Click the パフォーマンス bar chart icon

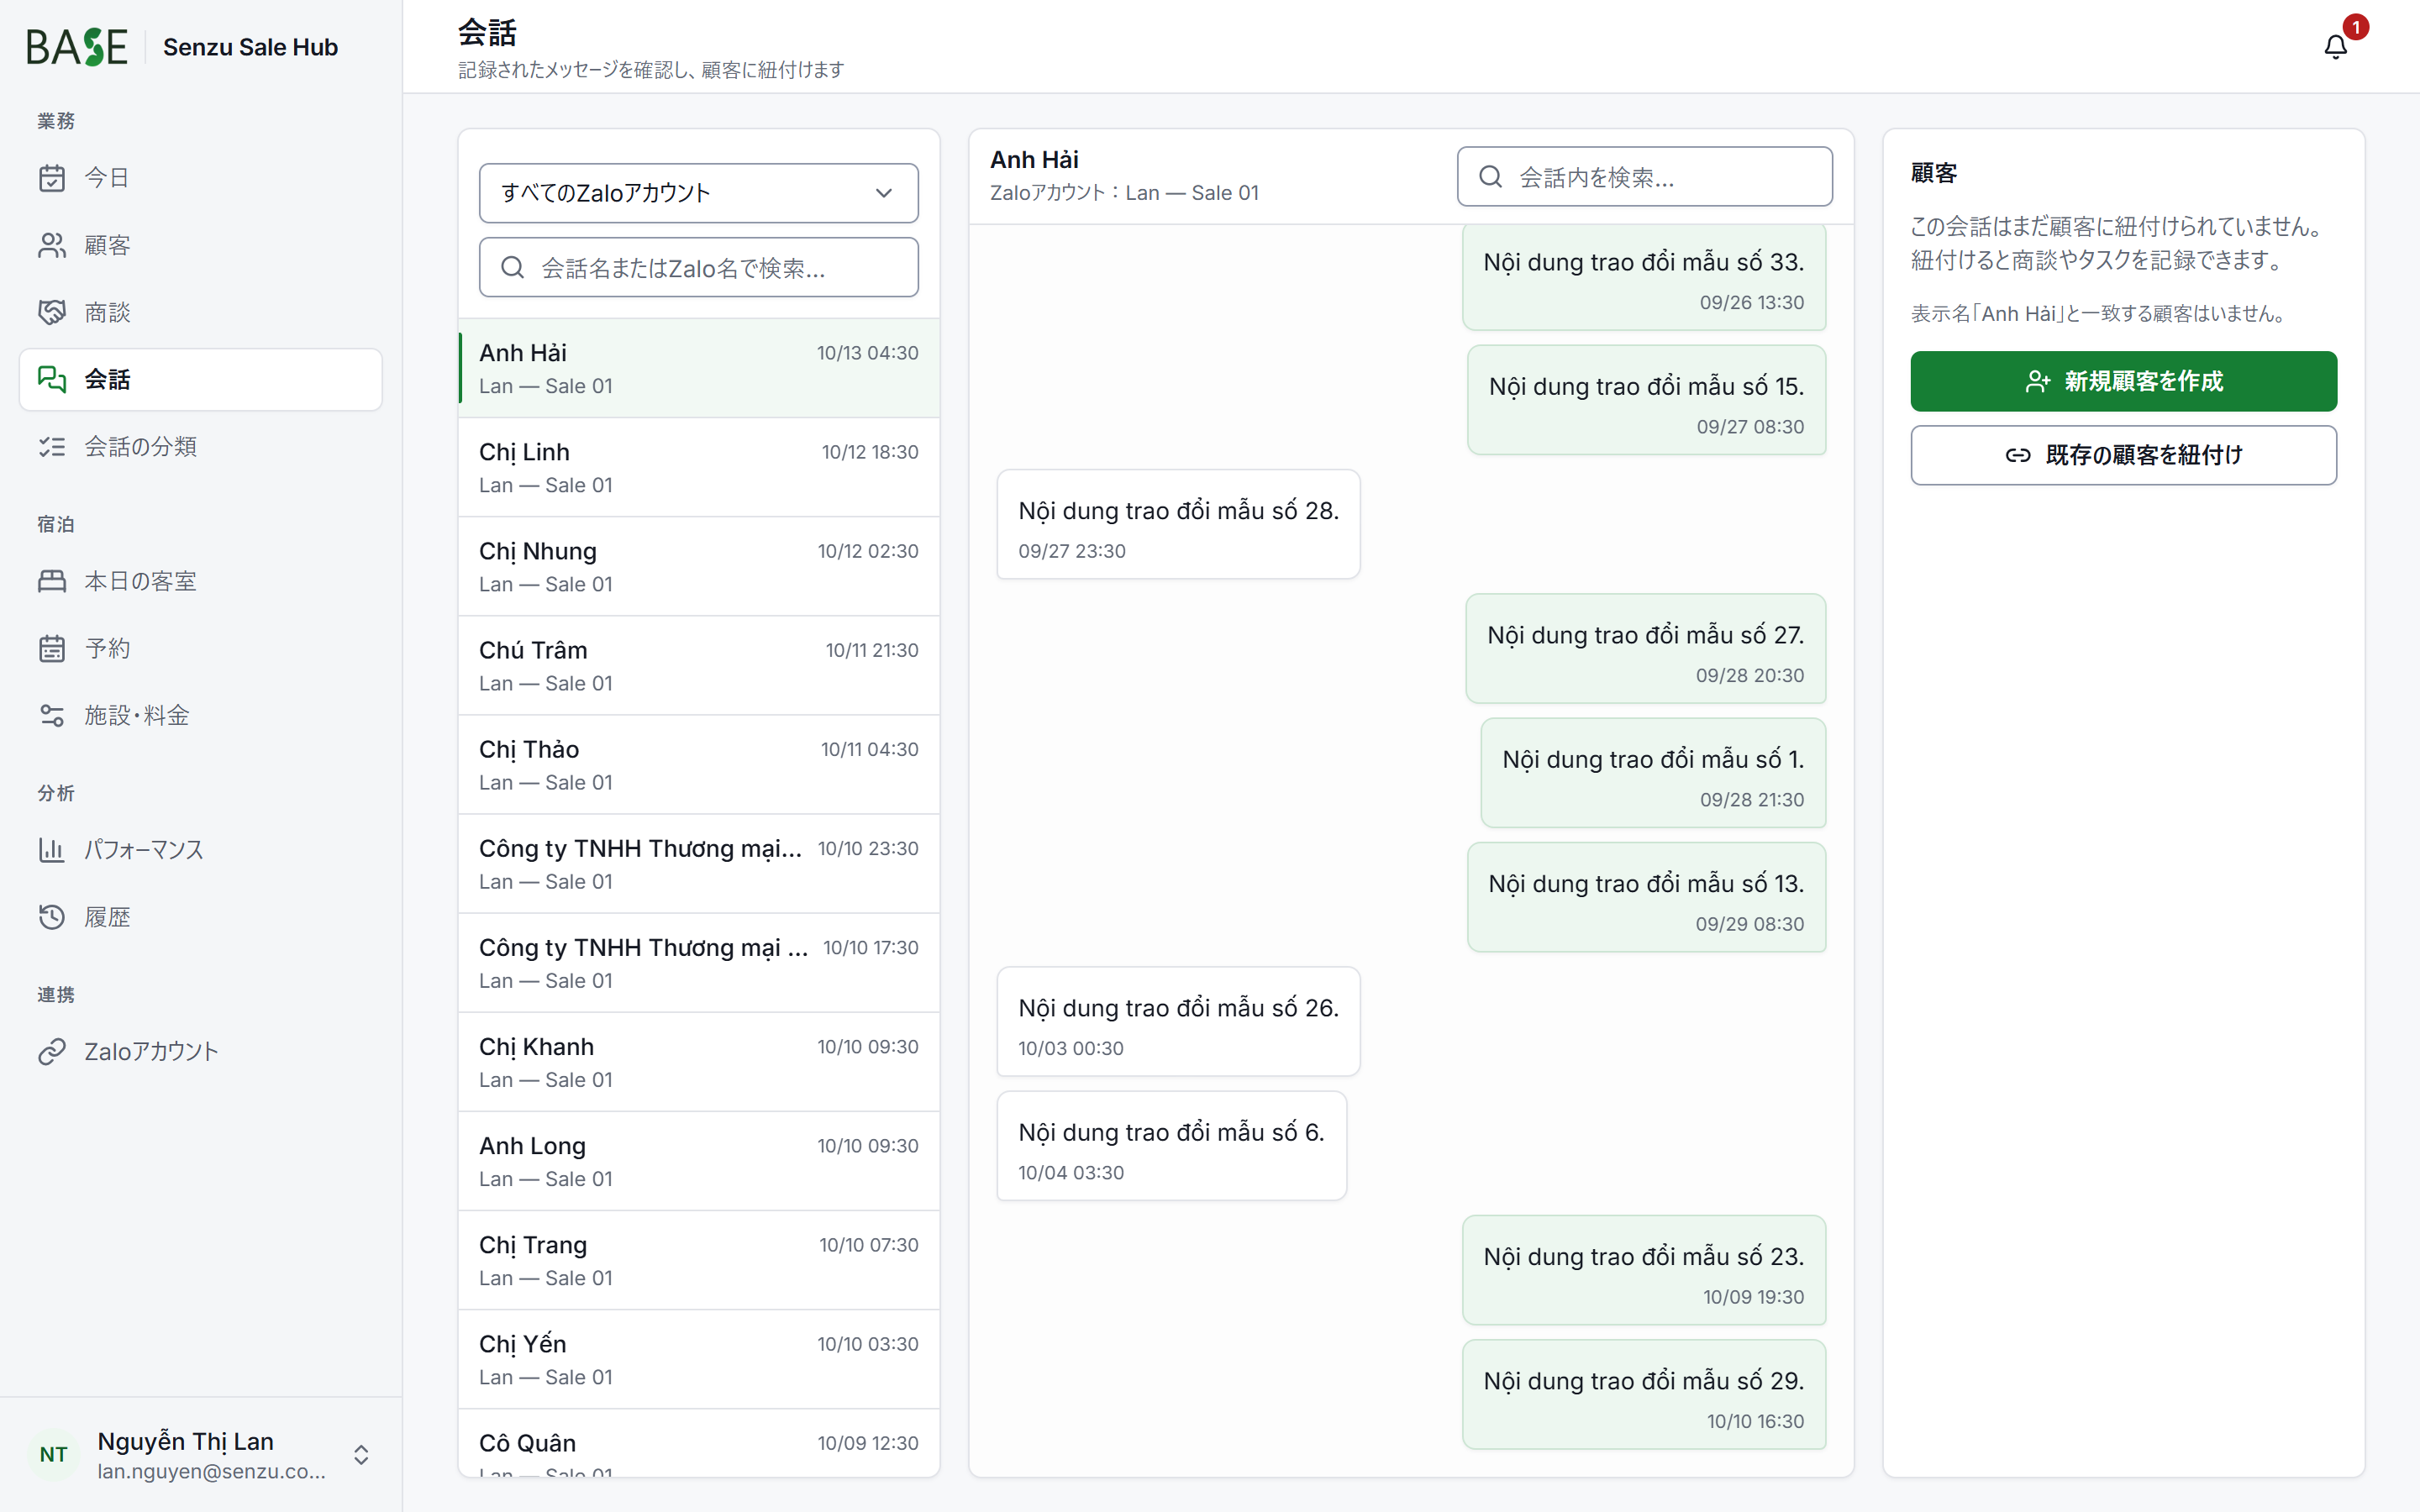tap(52, 850)
